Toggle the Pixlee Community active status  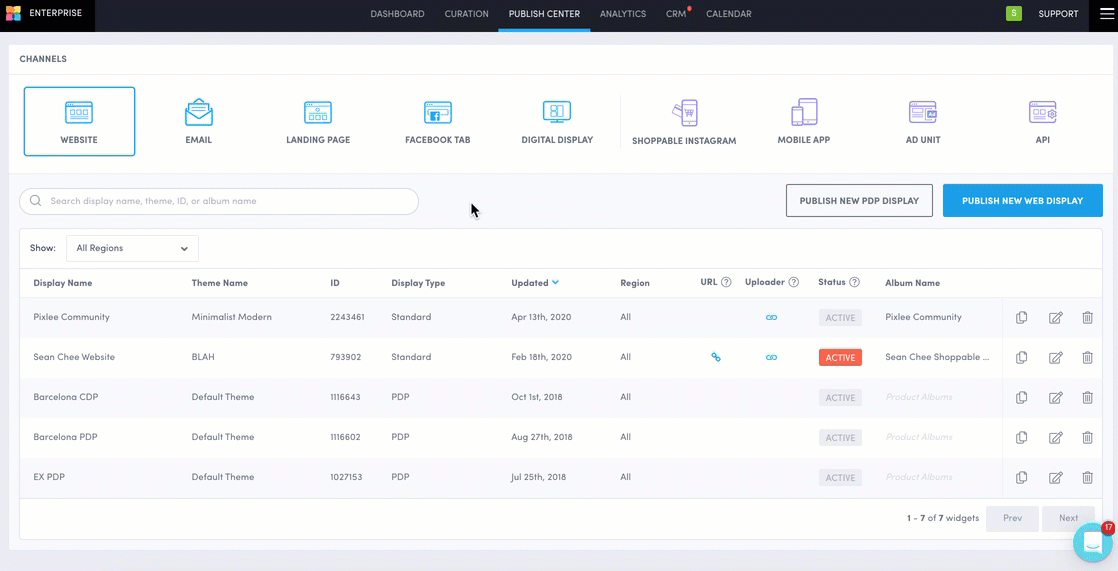click(x=840, y=318)
